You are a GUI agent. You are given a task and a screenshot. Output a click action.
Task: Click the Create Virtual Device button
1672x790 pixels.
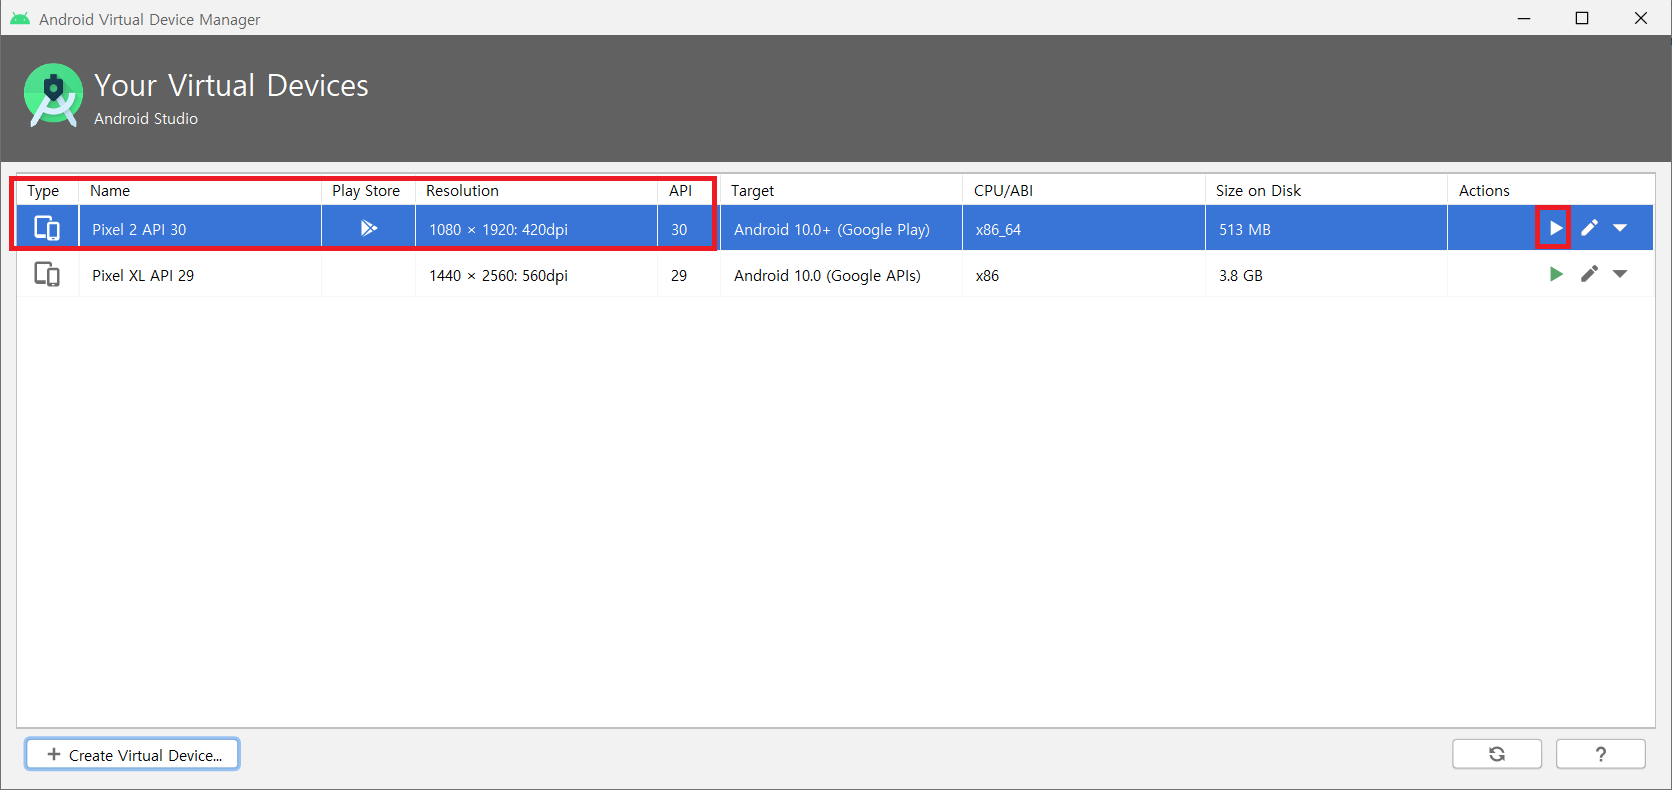point(132,754)
